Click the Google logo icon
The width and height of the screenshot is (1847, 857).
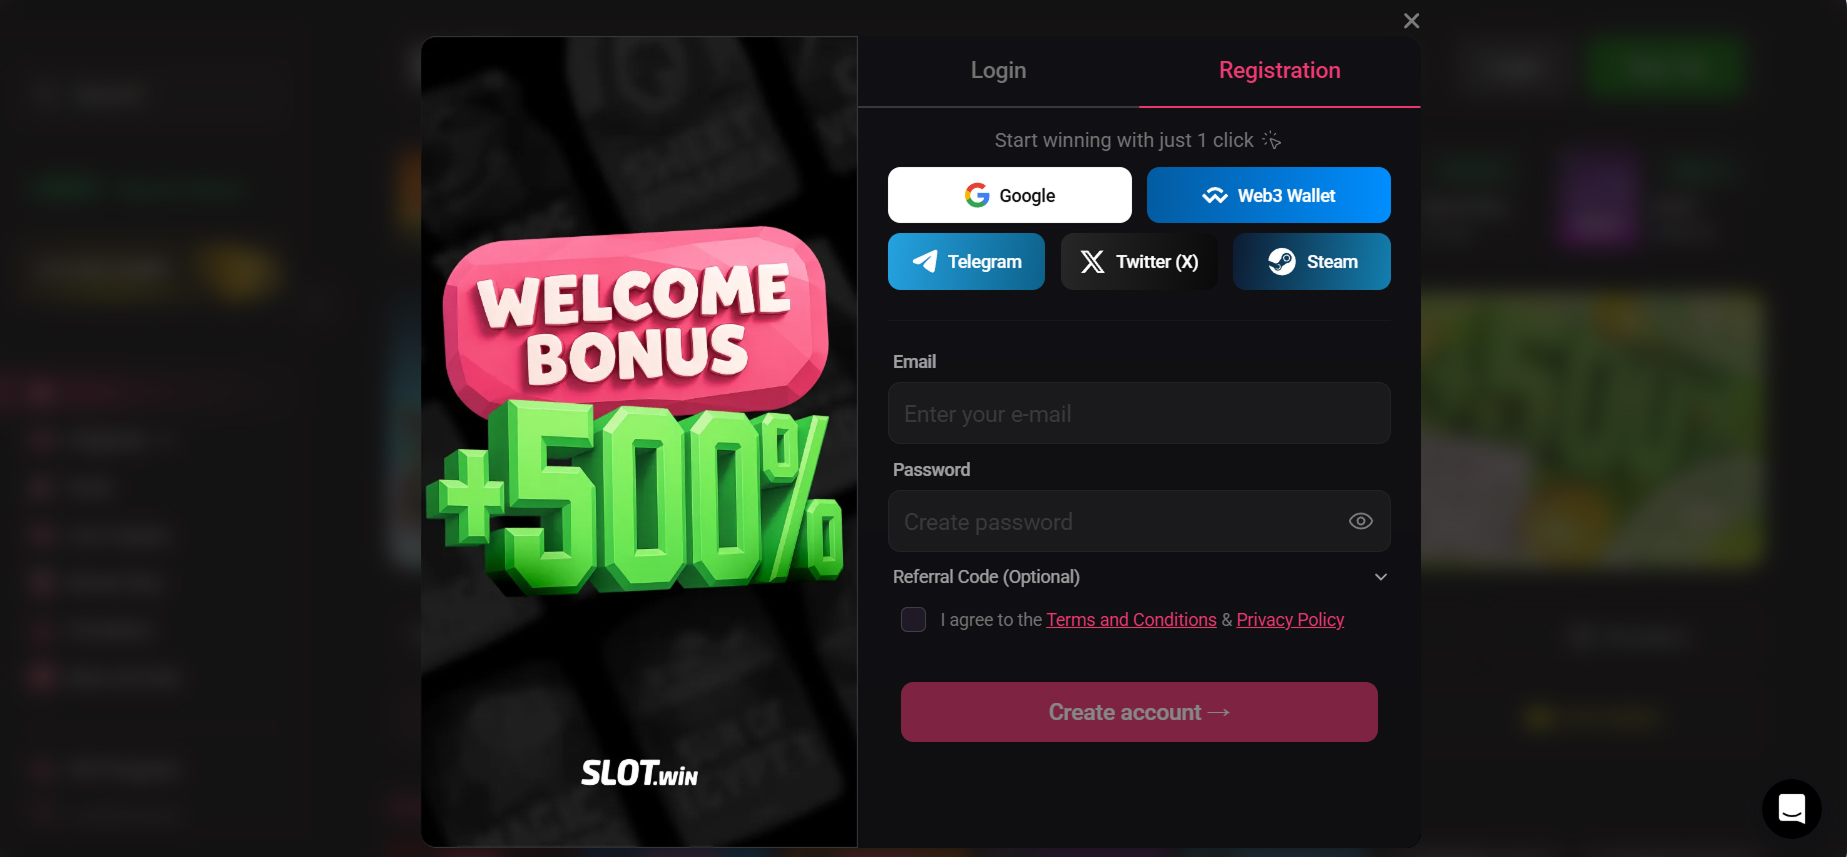(977, 195)
